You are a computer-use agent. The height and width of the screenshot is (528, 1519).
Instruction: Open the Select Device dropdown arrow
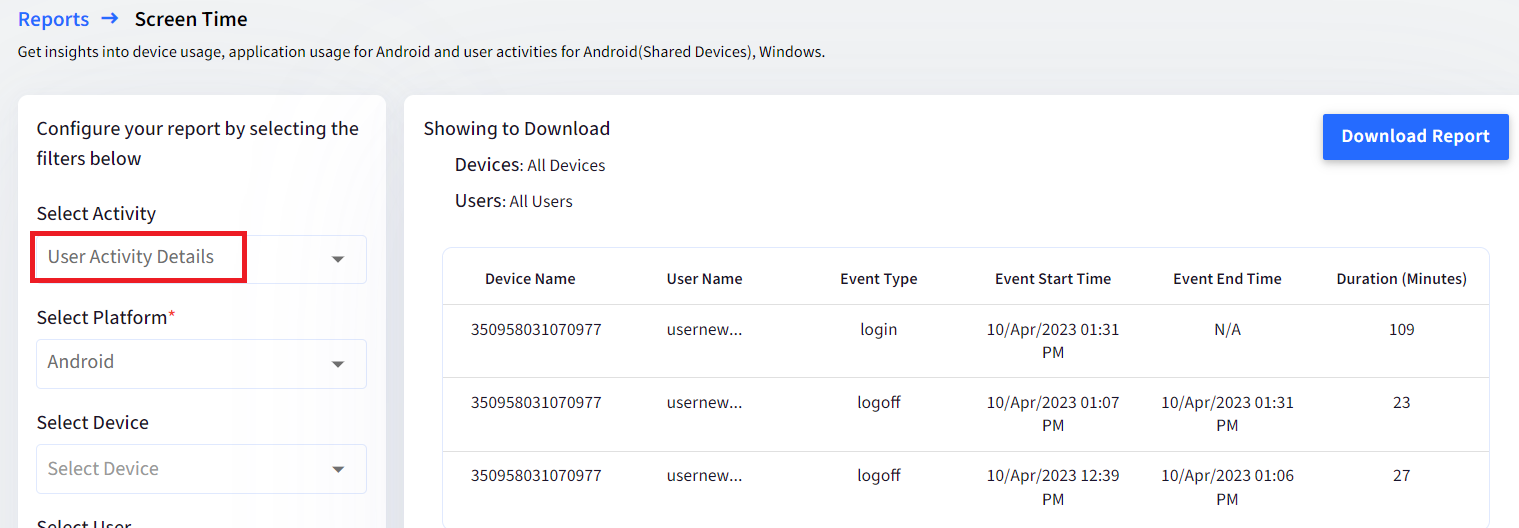point(338,469)
